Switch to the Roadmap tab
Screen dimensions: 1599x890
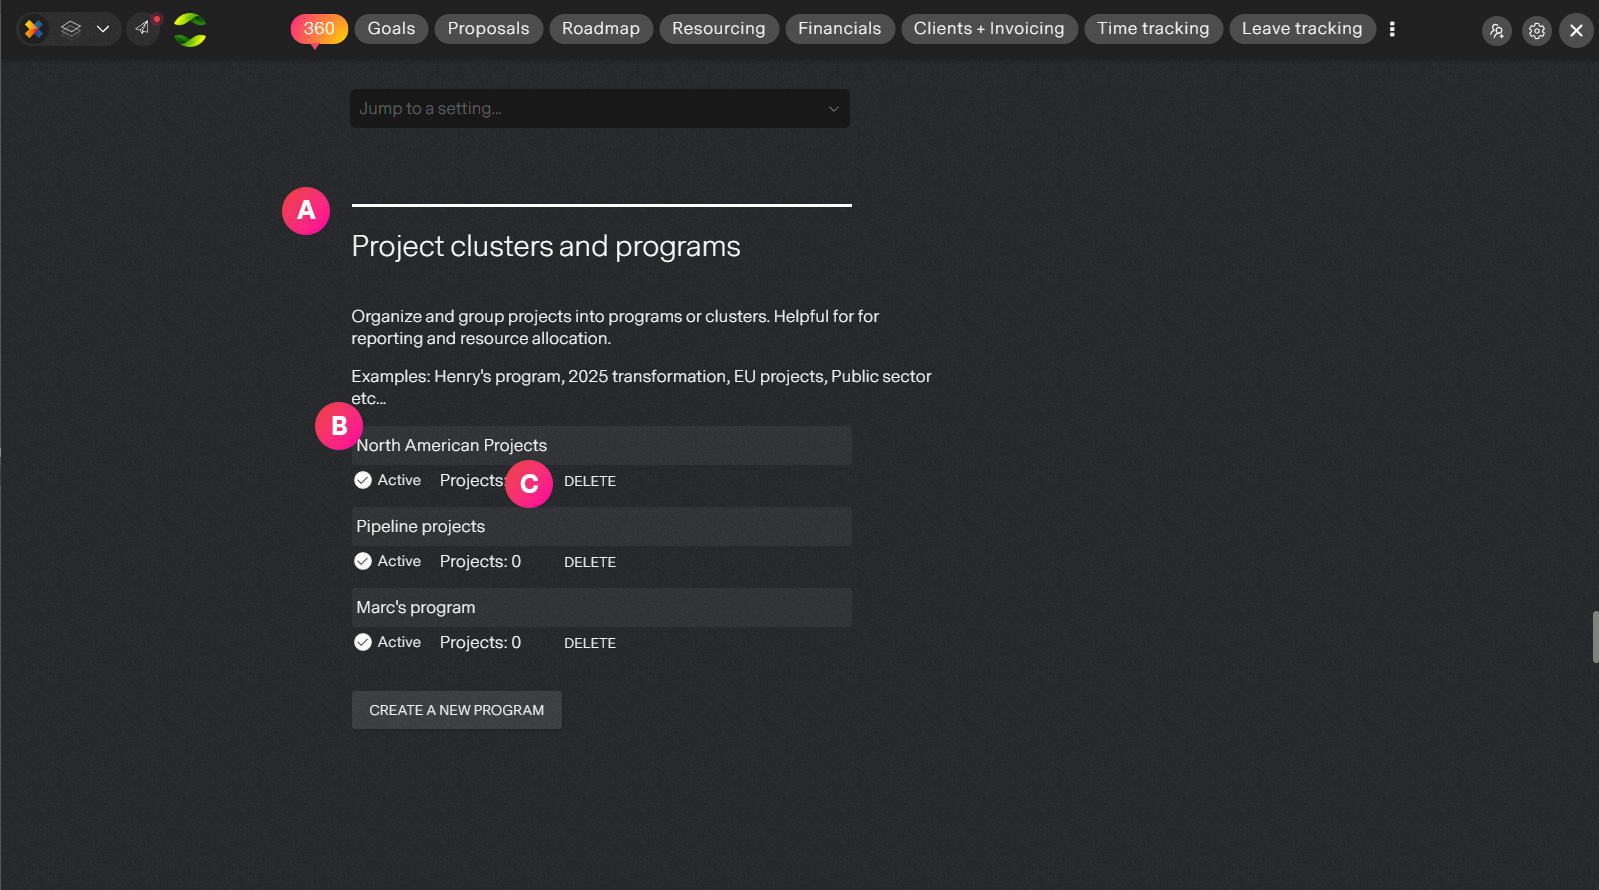pos(601,29)
